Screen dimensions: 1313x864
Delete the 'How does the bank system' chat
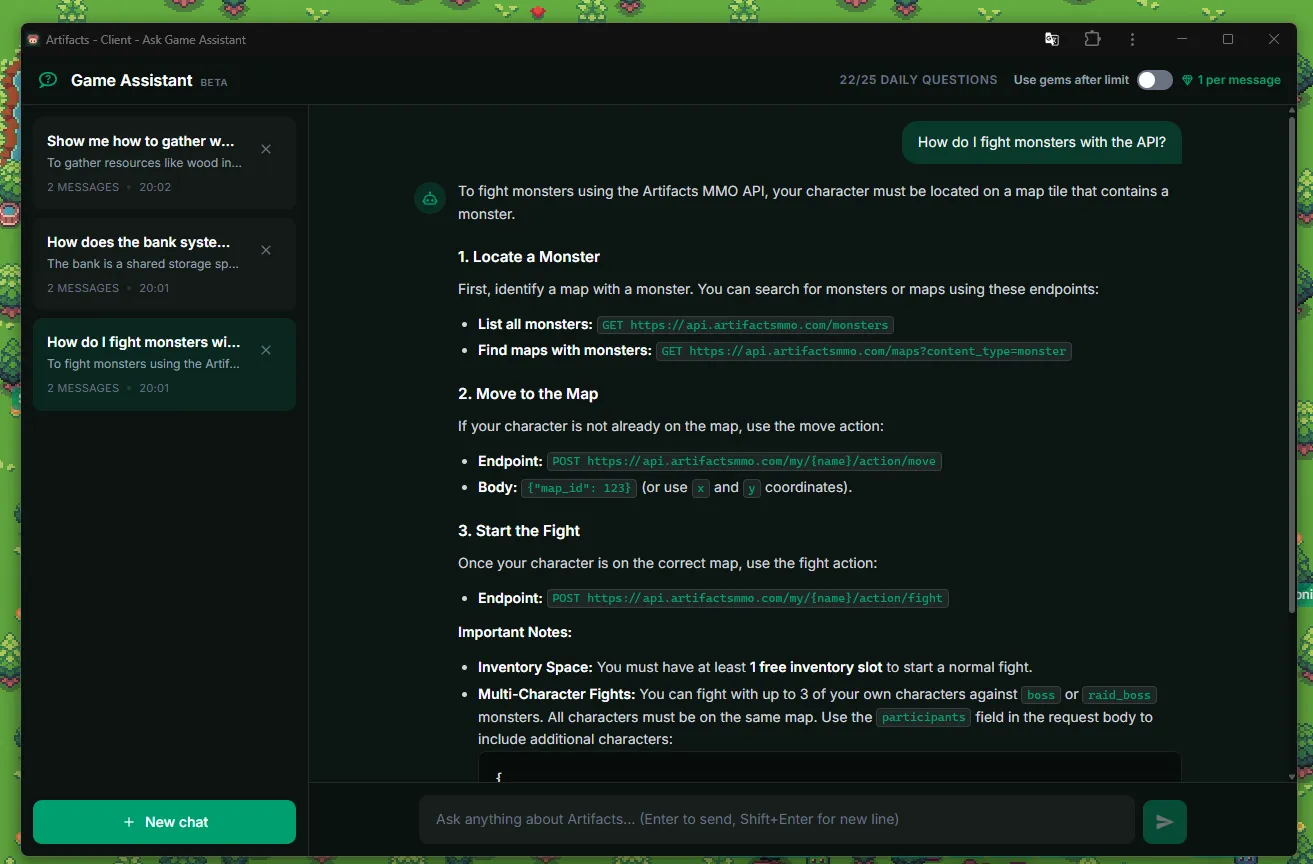pos(266,250)
